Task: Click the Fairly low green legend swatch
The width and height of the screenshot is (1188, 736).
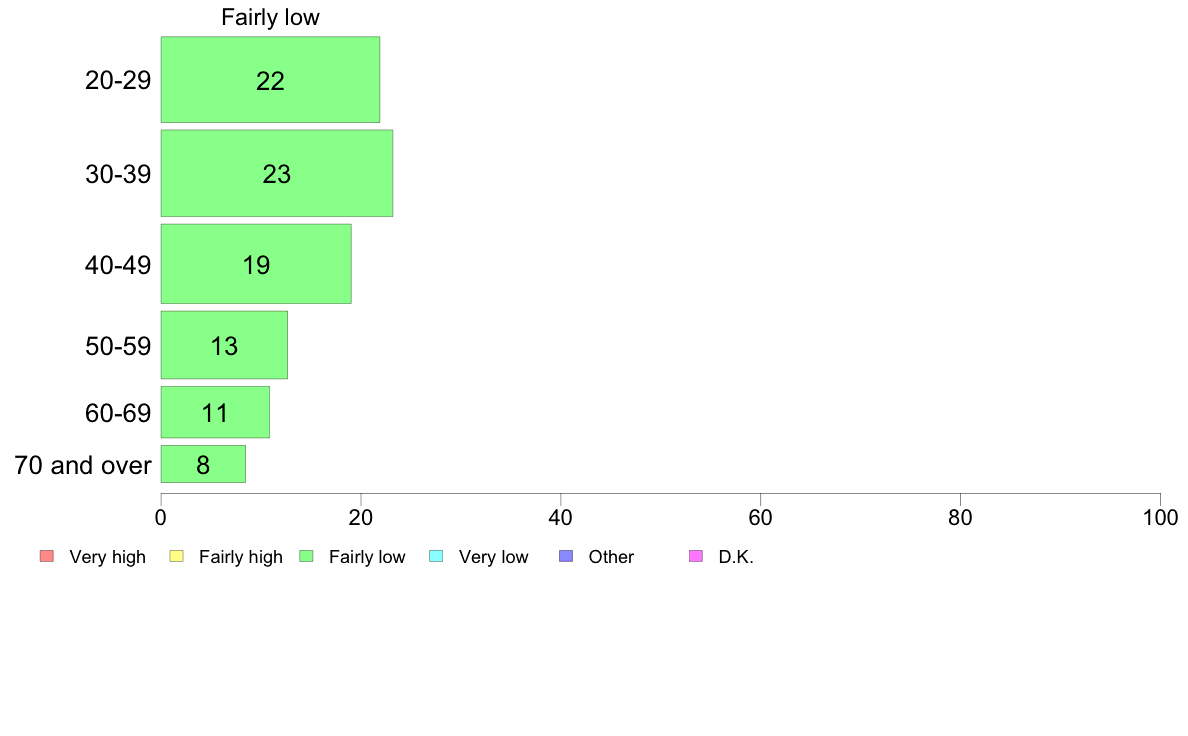Action: (306, 556)
